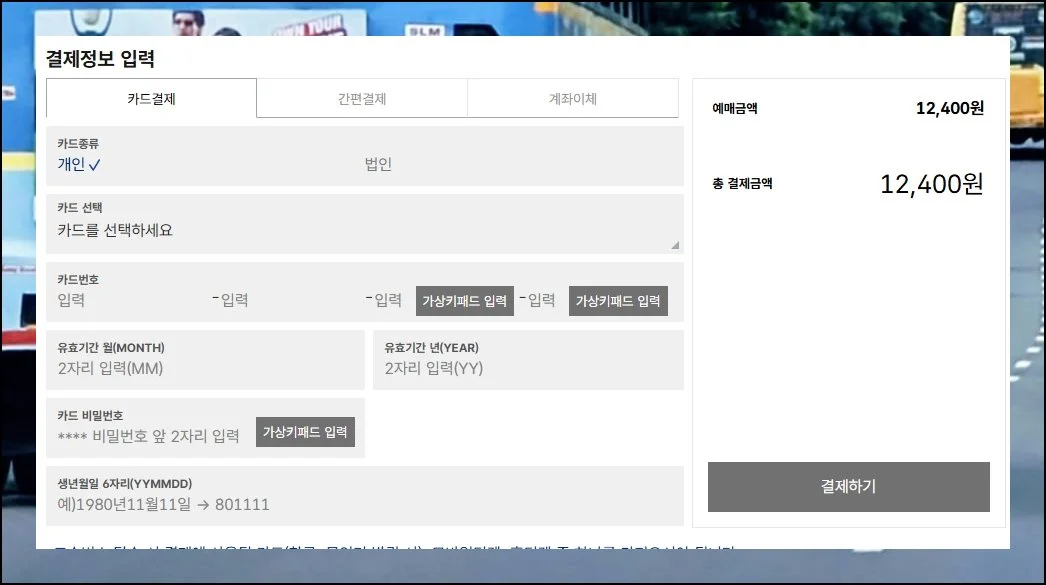
Task: Select the 계좌이체 tab
Action: coord(573,99)
